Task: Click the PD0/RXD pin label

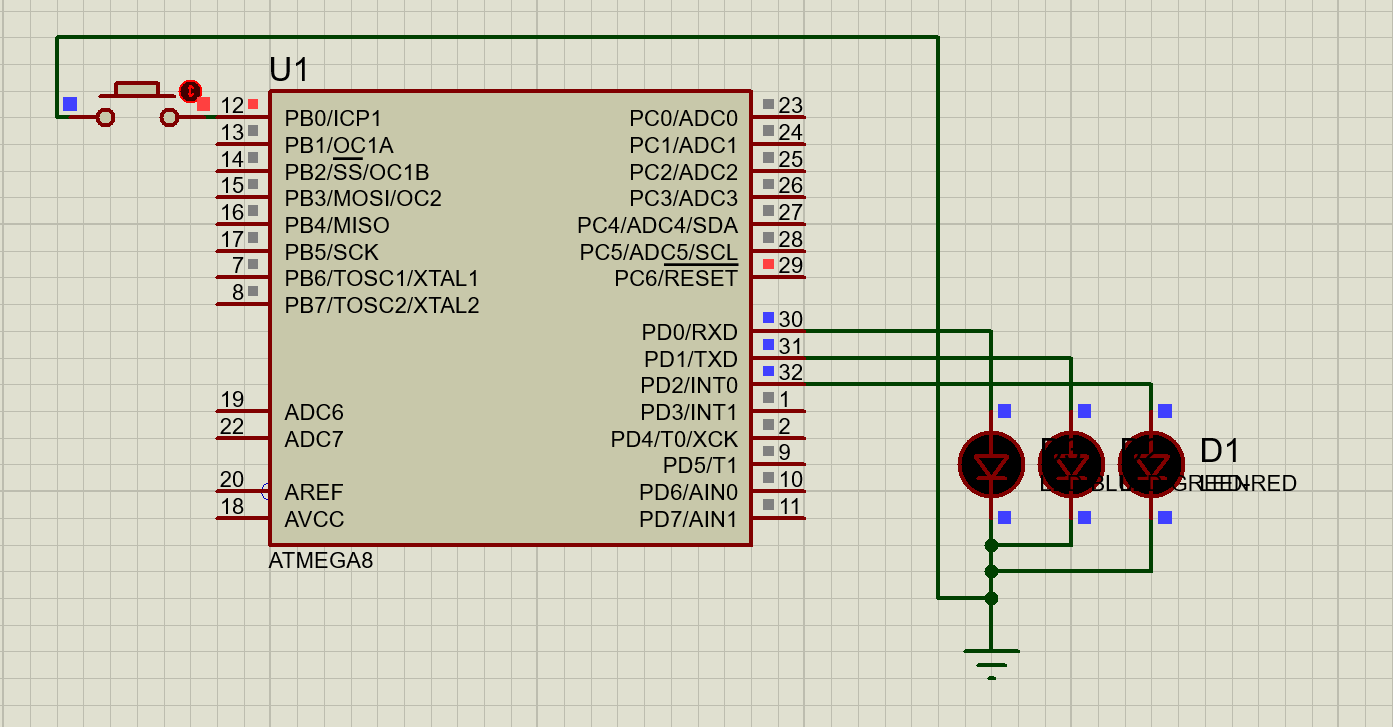Action: click(690, 332)
